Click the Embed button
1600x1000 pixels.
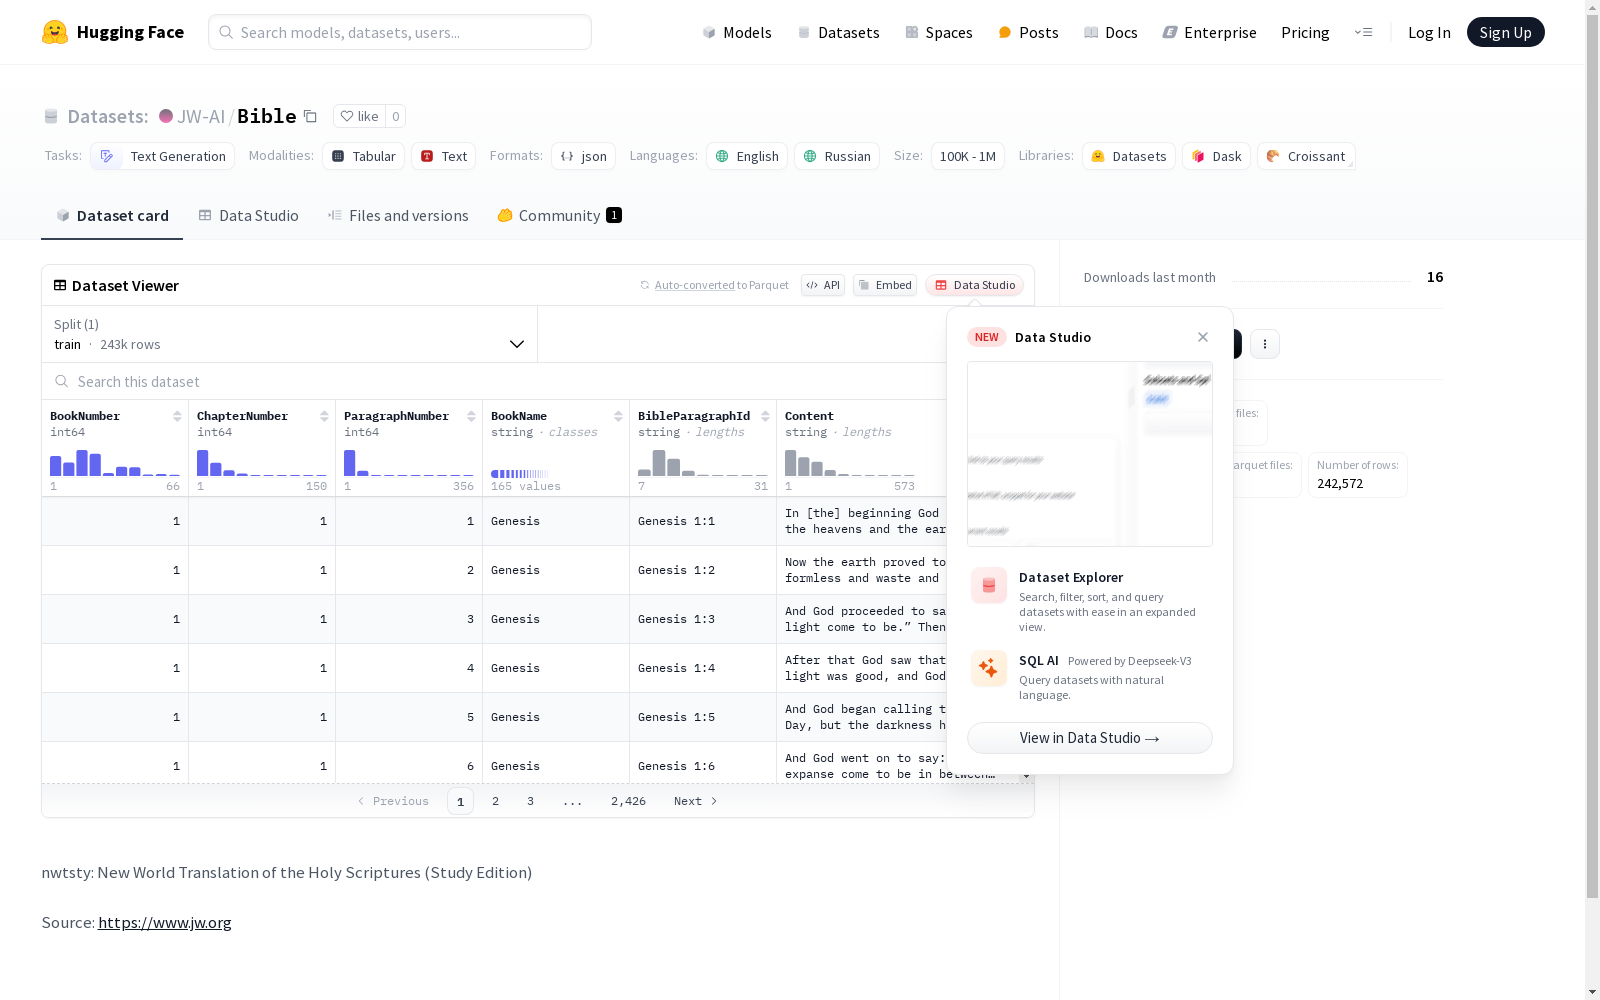tap(885, 285)
